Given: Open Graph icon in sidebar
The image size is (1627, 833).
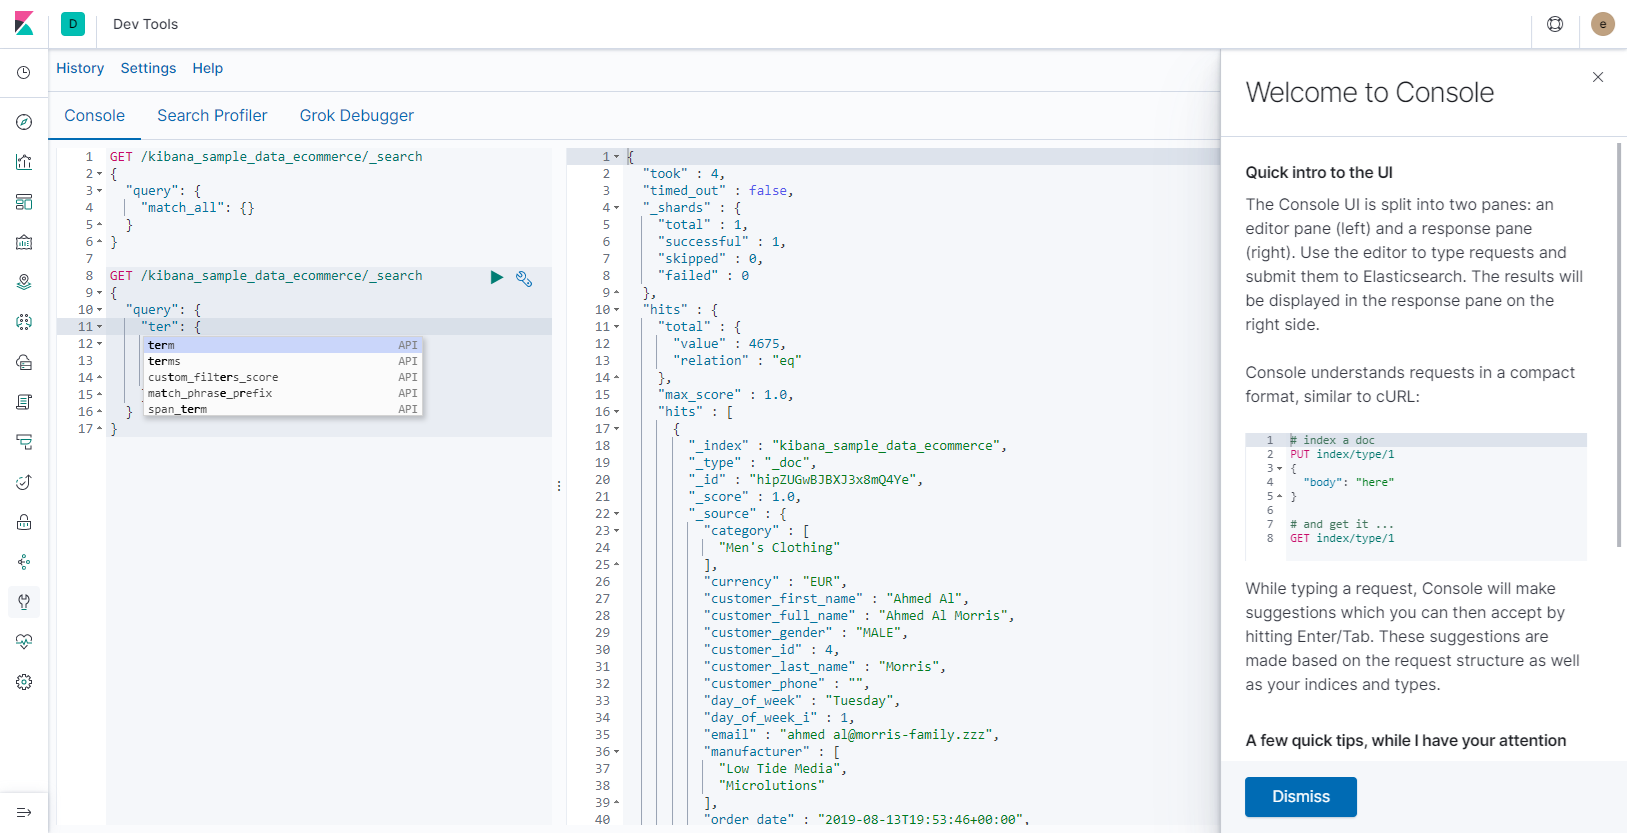Looking at the screenshot, I should click(x=24, y=562).
